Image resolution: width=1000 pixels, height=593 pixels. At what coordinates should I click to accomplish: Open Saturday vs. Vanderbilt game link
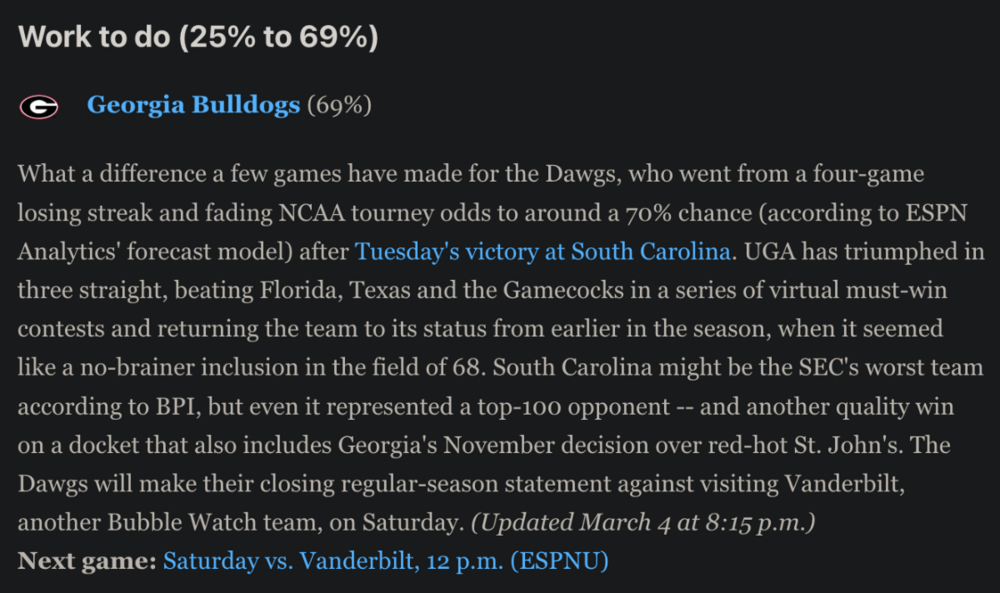coord(385,561)
